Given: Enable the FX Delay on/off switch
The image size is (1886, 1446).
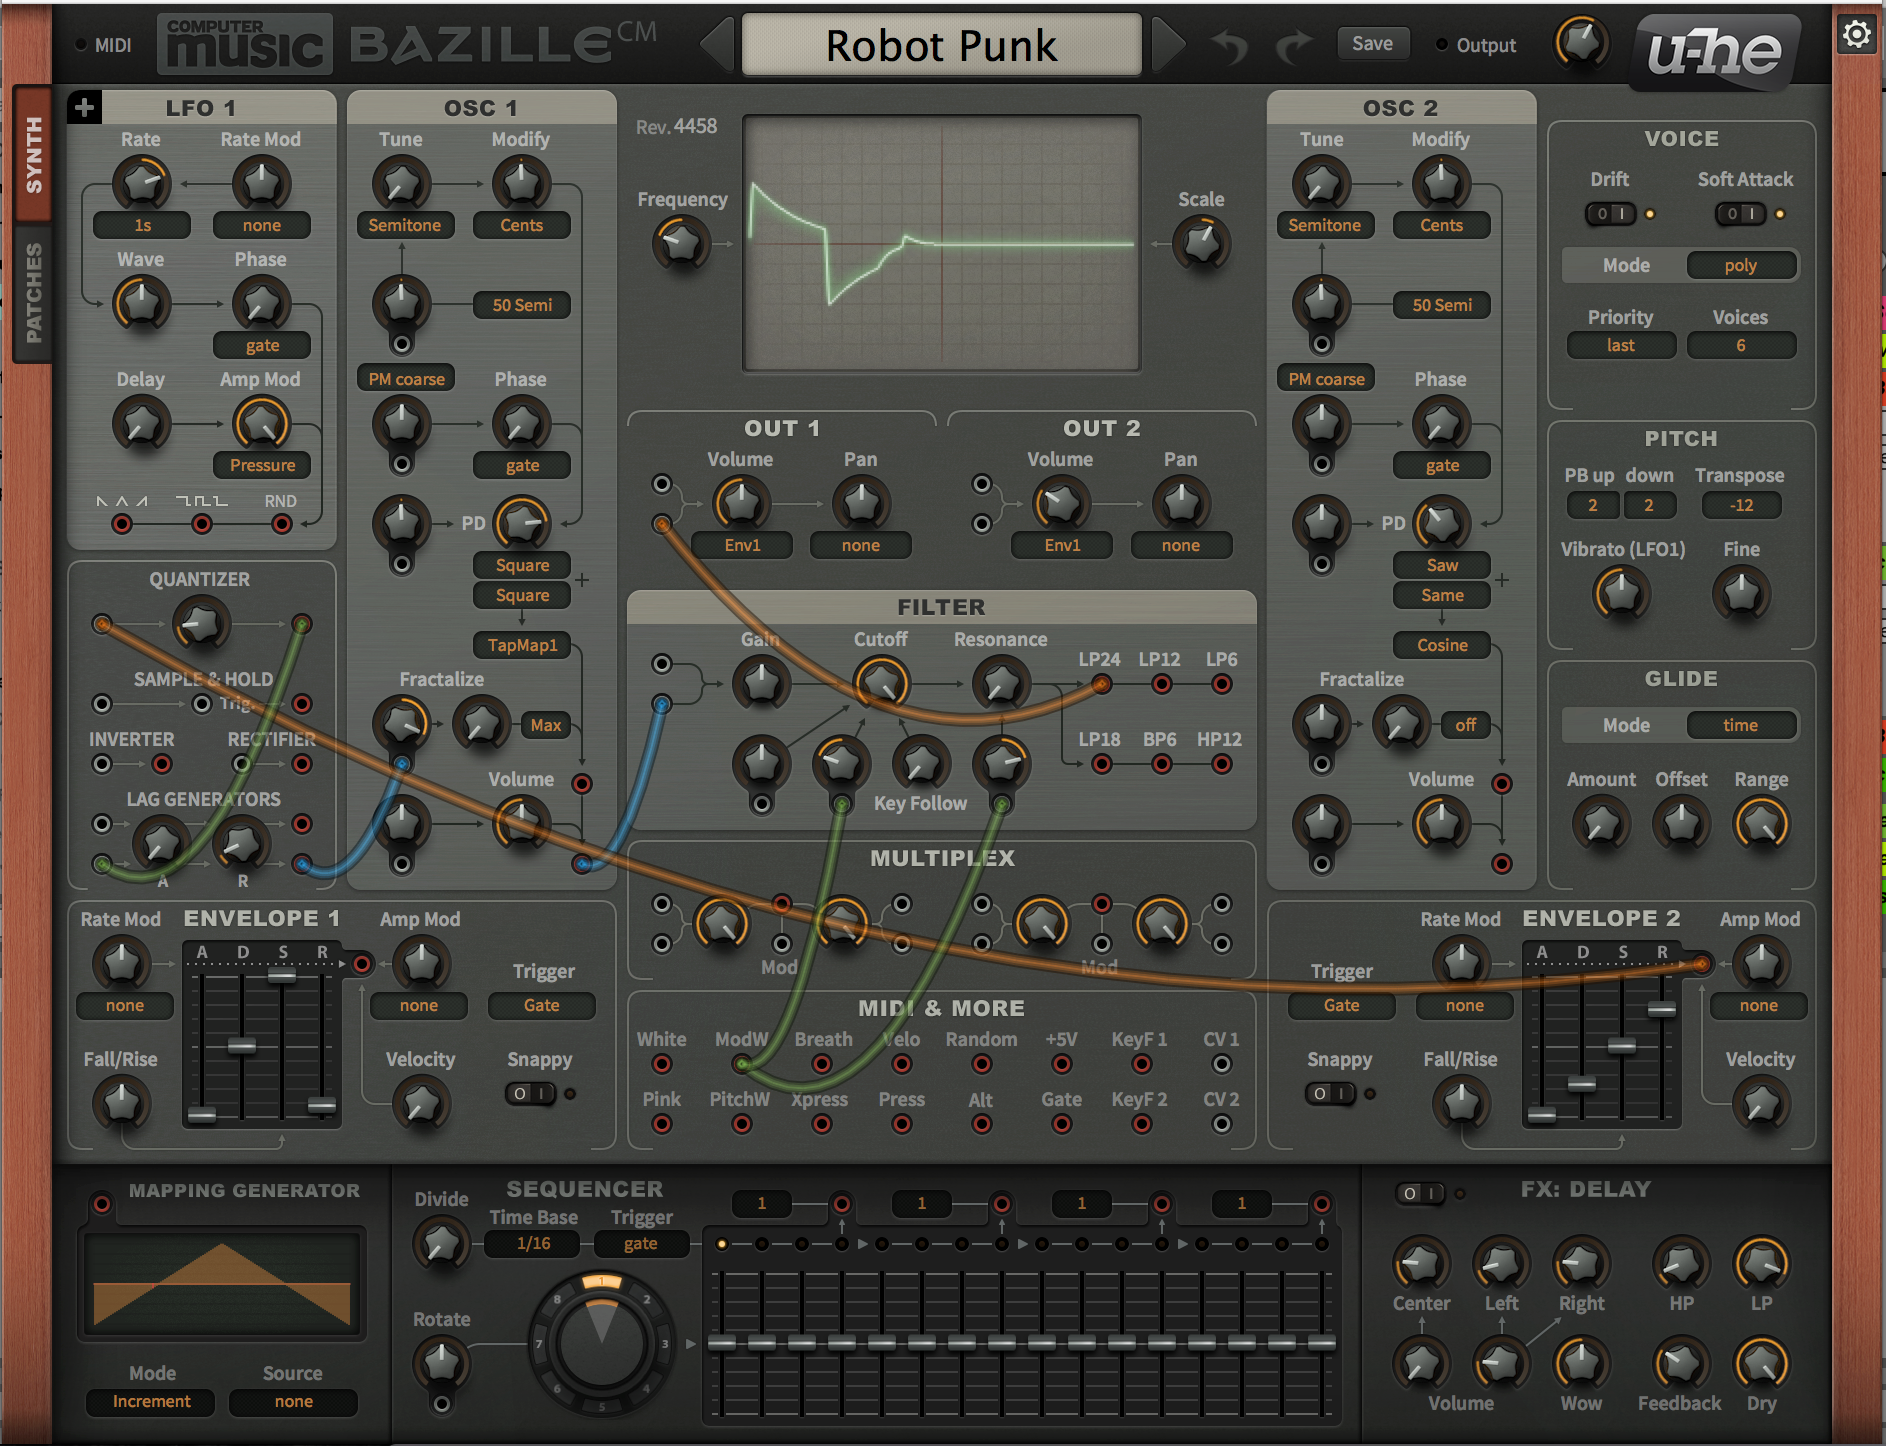Looking at the screenshot, I should (1419, 1193).
